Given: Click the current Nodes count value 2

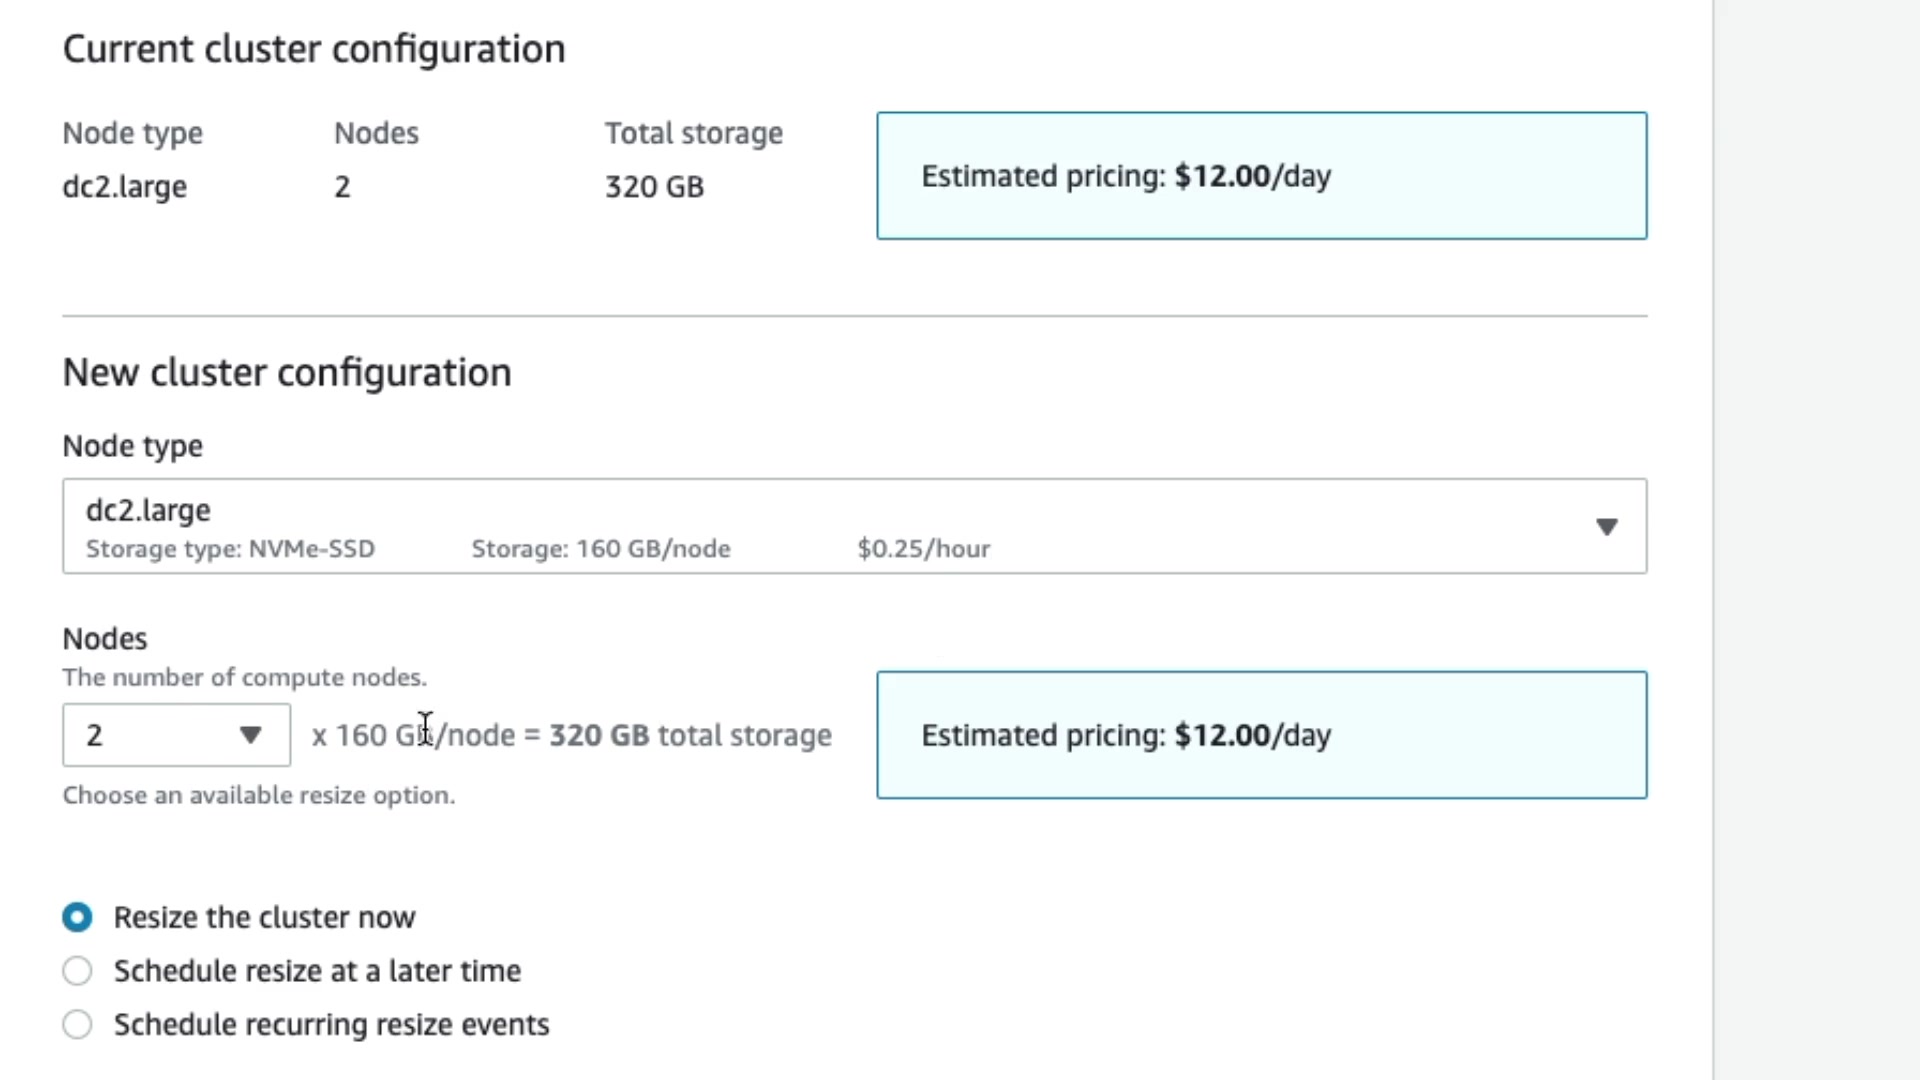Looking at the screenshot, I should 342,187.
